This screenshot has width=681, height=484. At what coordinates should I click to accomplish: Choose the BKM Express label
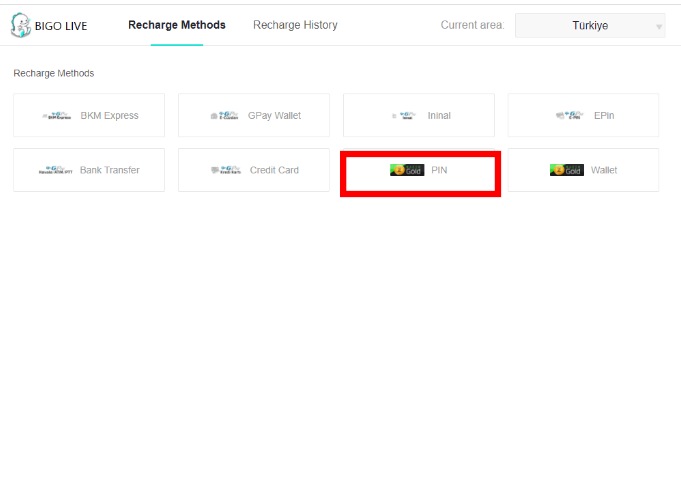[x=109, y=116]
